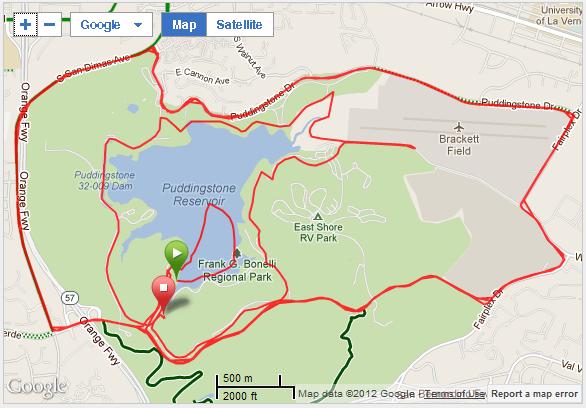Zoom in with the plus button
Image resolution: width=586 pixels, height=408 pixels.
[25, 25]
